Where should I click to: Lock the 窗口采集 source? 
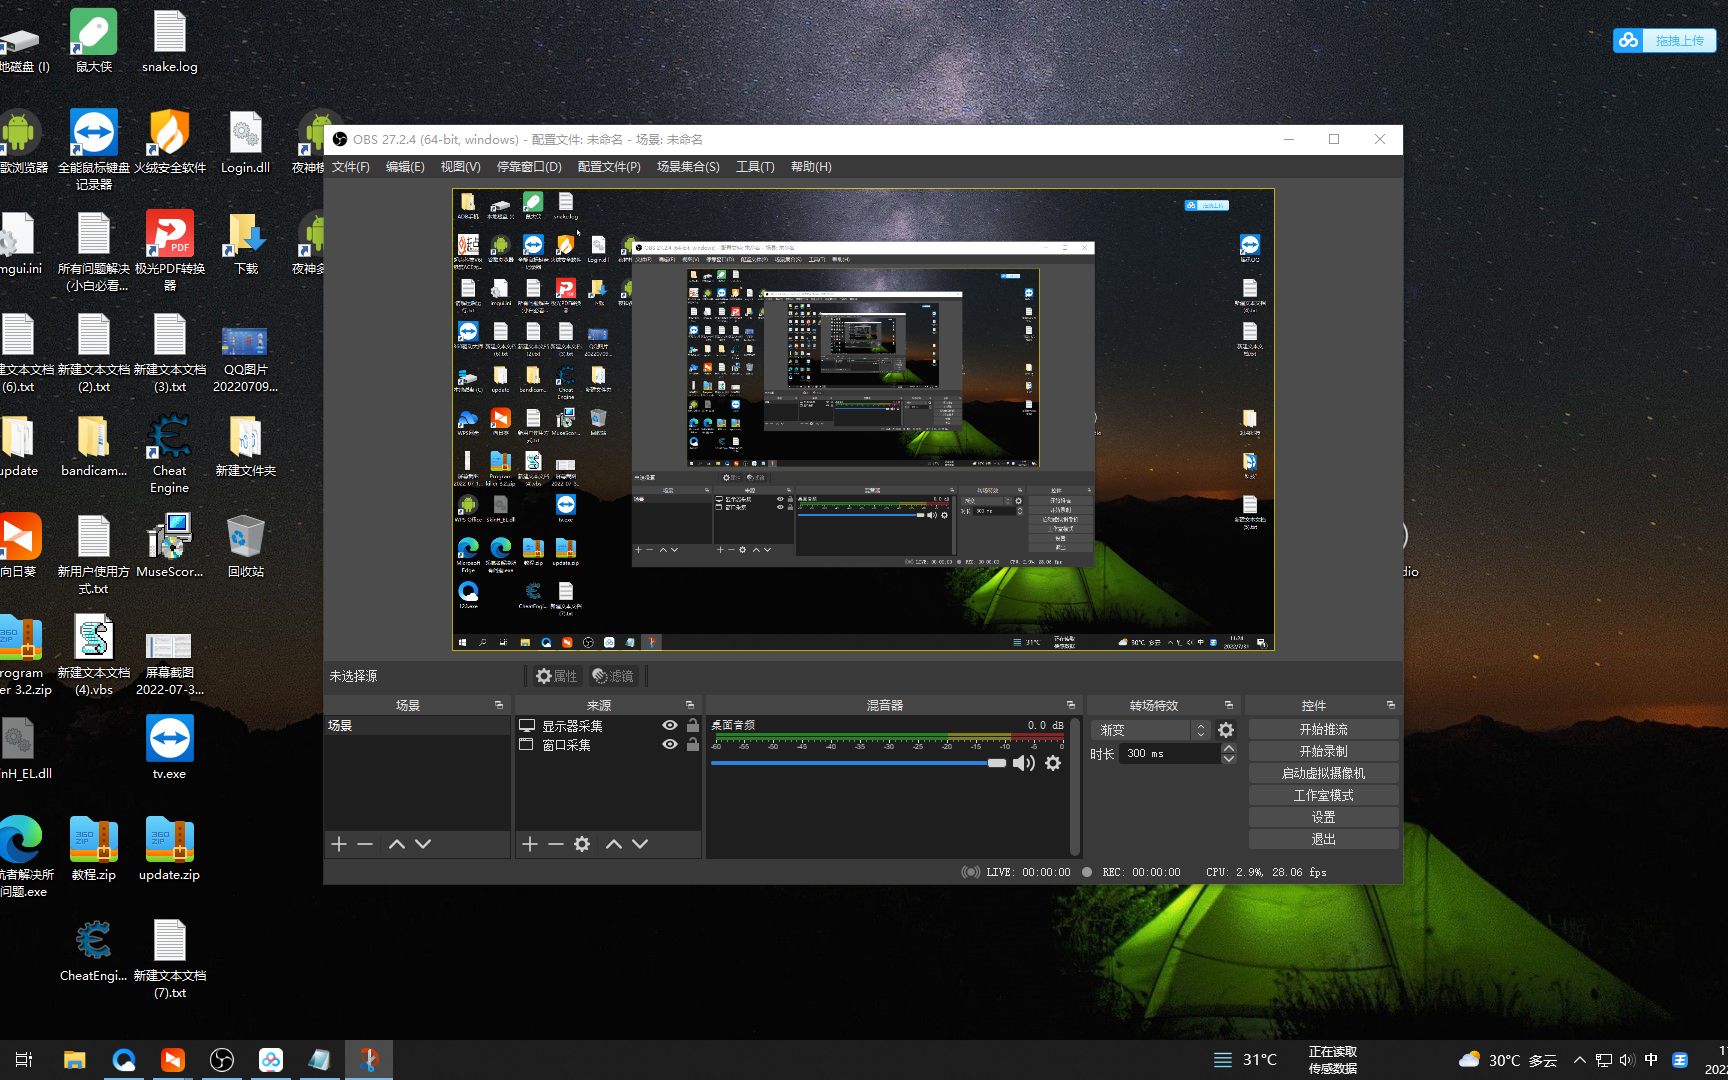692,745
